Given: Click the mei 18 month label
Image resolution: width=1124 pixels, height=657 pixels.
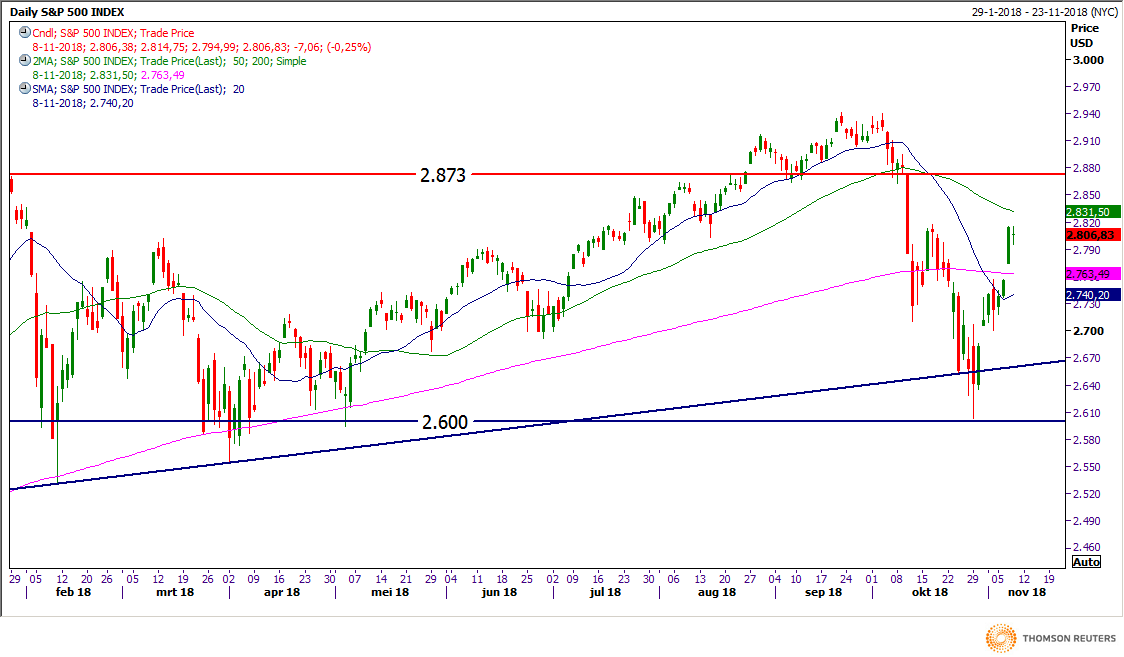Looking at the screenshot, I should (390, 592).
